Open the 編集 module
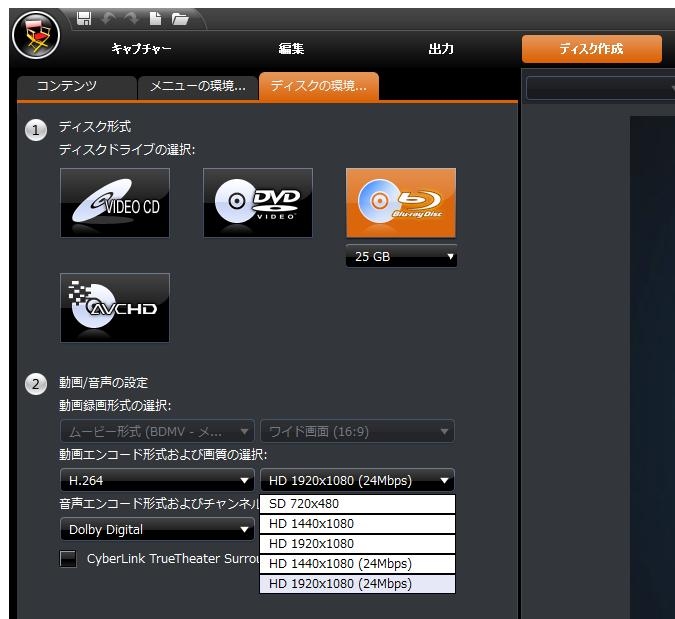675x619 pixels. point(291,49)
